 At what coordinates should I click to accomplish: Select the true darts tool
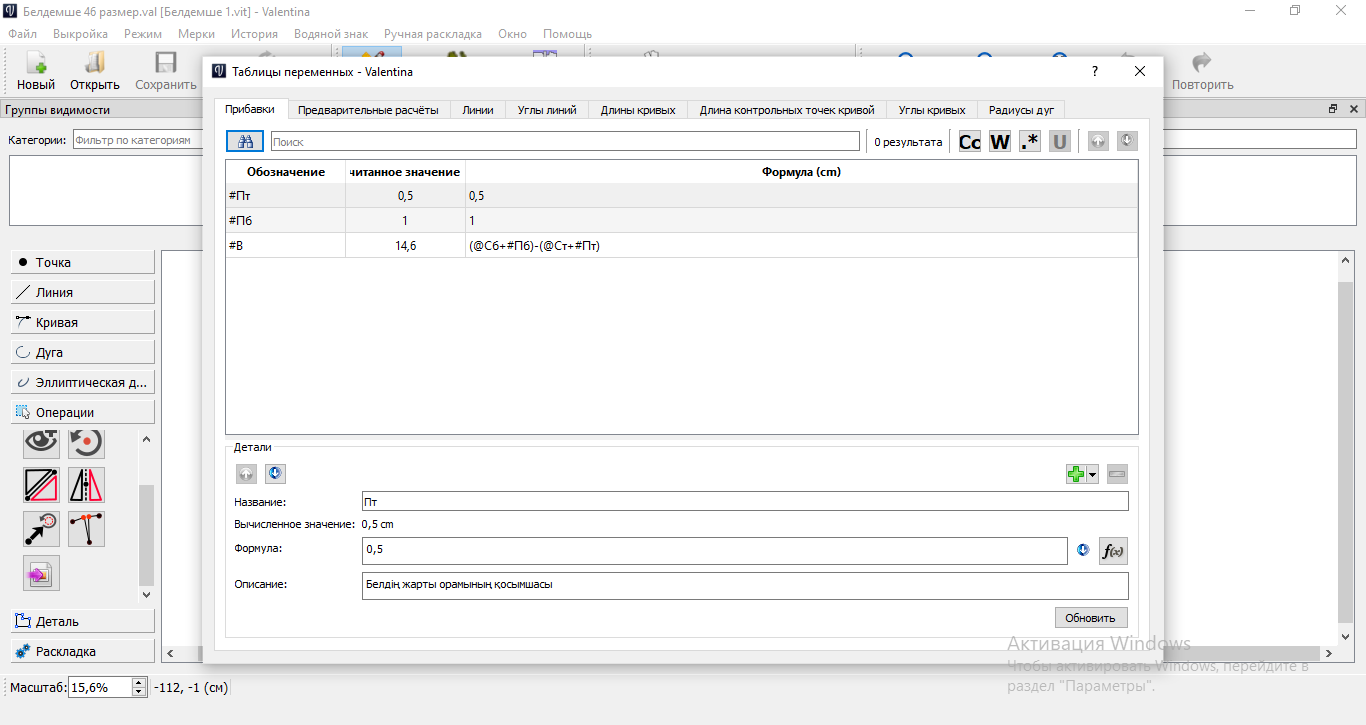87,529
